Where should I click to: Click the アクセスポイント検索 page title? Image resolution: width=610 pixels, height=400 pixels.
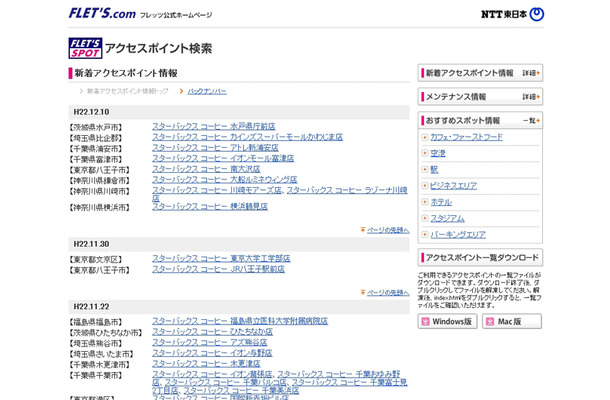pos(158,48)
